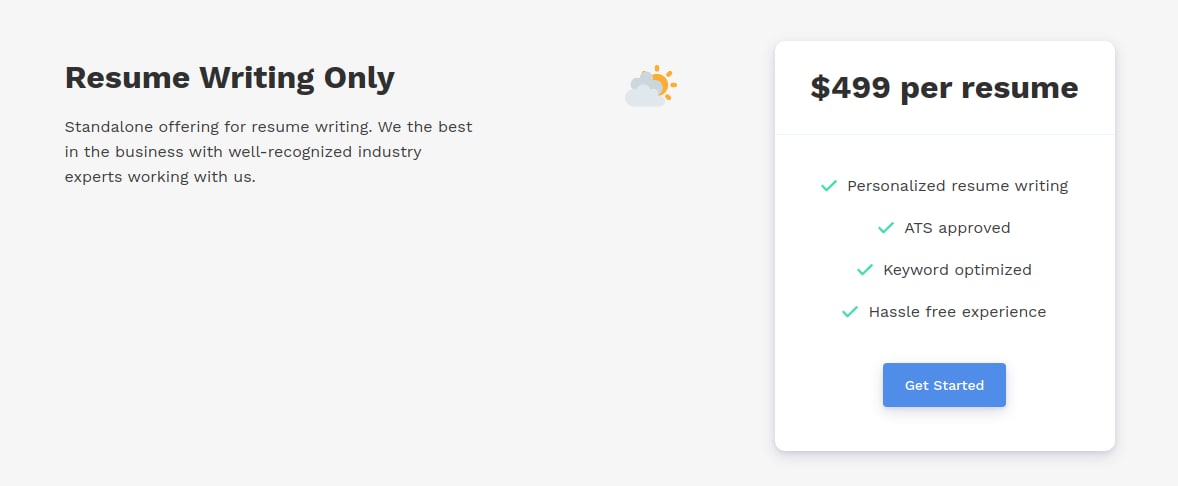Click the word Only in the heading
1178x486 pixels.
(359, 78)
